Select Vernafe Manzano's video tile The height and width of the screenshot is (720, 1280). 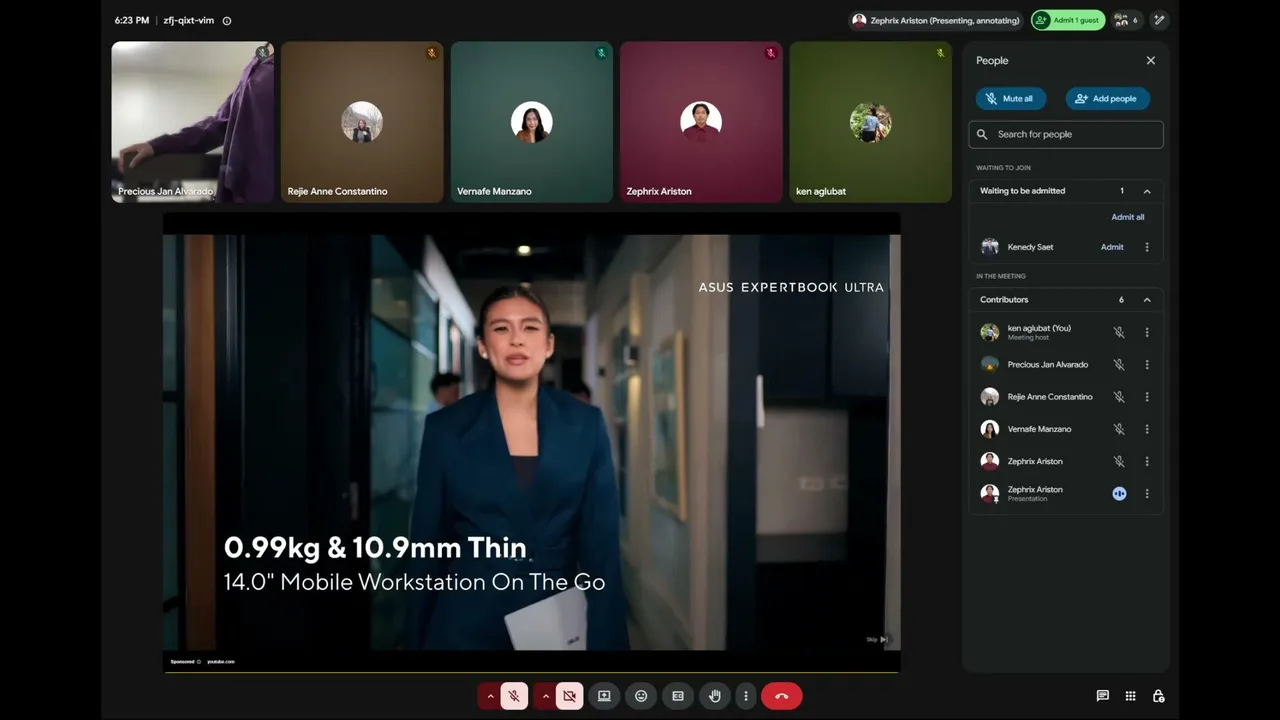tap(531, 122)
